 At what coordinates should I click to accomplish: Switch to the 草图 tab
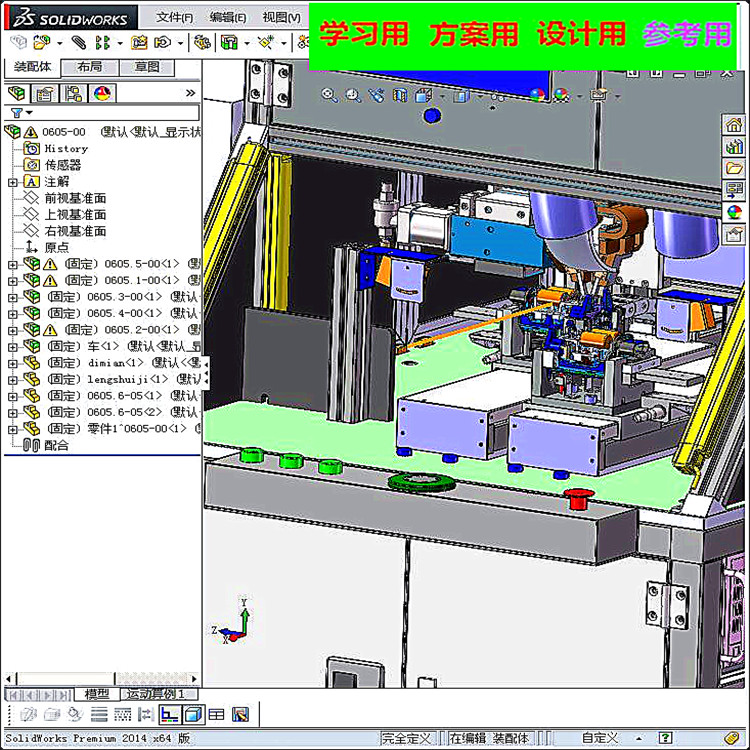click(x=147, y=67)
